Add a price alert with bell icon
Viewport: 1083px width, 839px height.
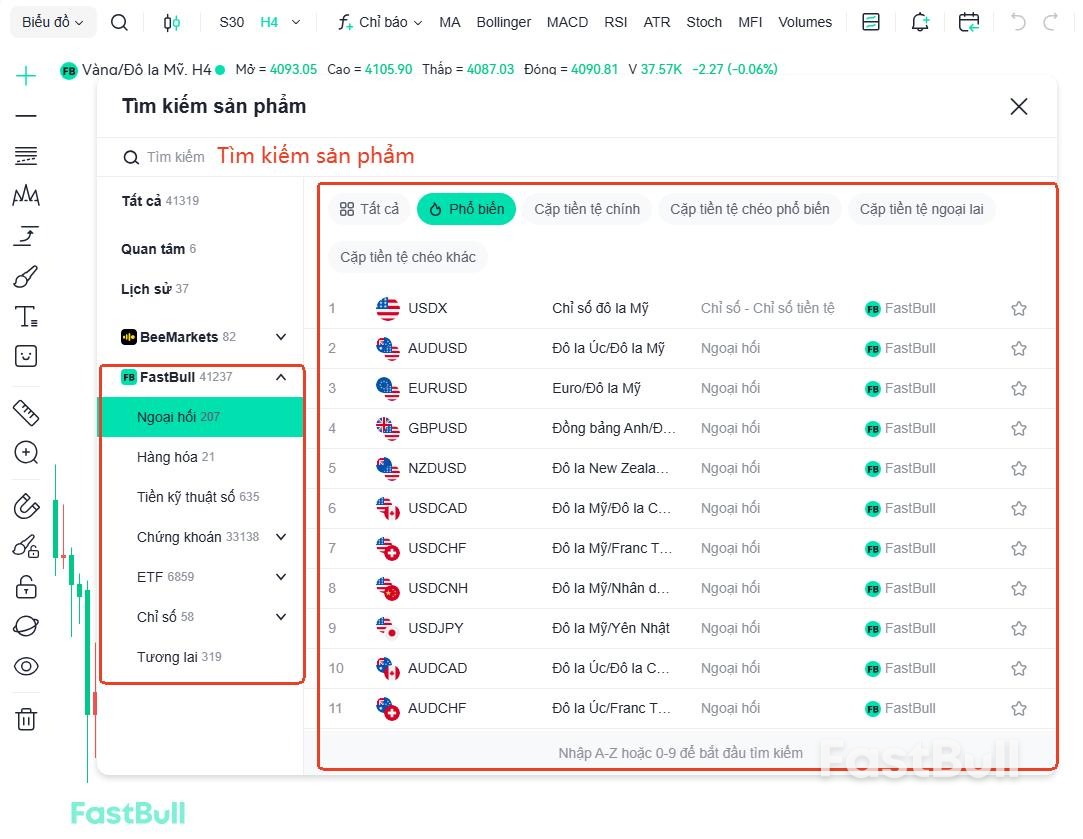point(920,22)
